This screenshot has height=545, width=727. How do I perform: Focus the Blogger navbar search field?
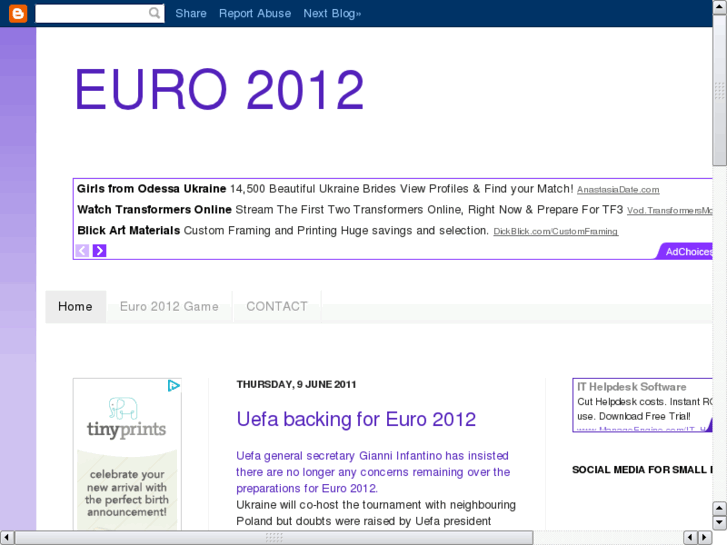tap(100, 13)
